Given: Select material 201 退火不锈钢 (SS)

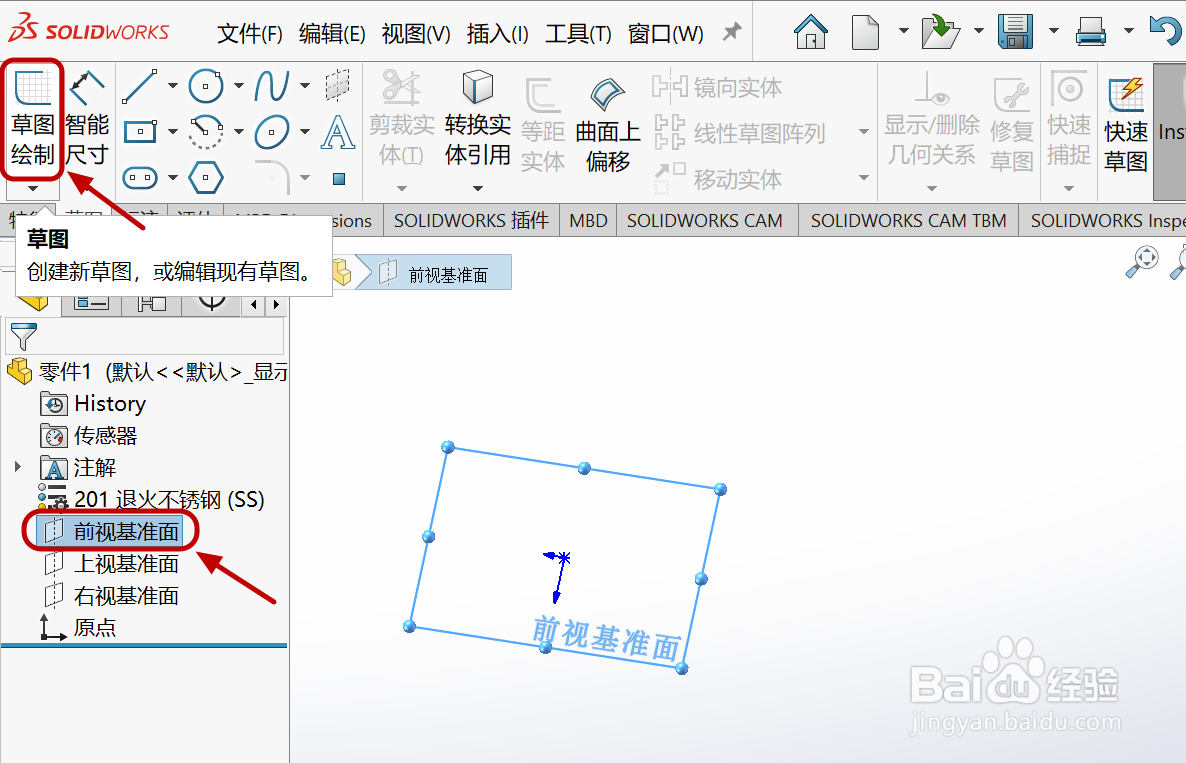Looking at the screenshot, I should 151,499.
